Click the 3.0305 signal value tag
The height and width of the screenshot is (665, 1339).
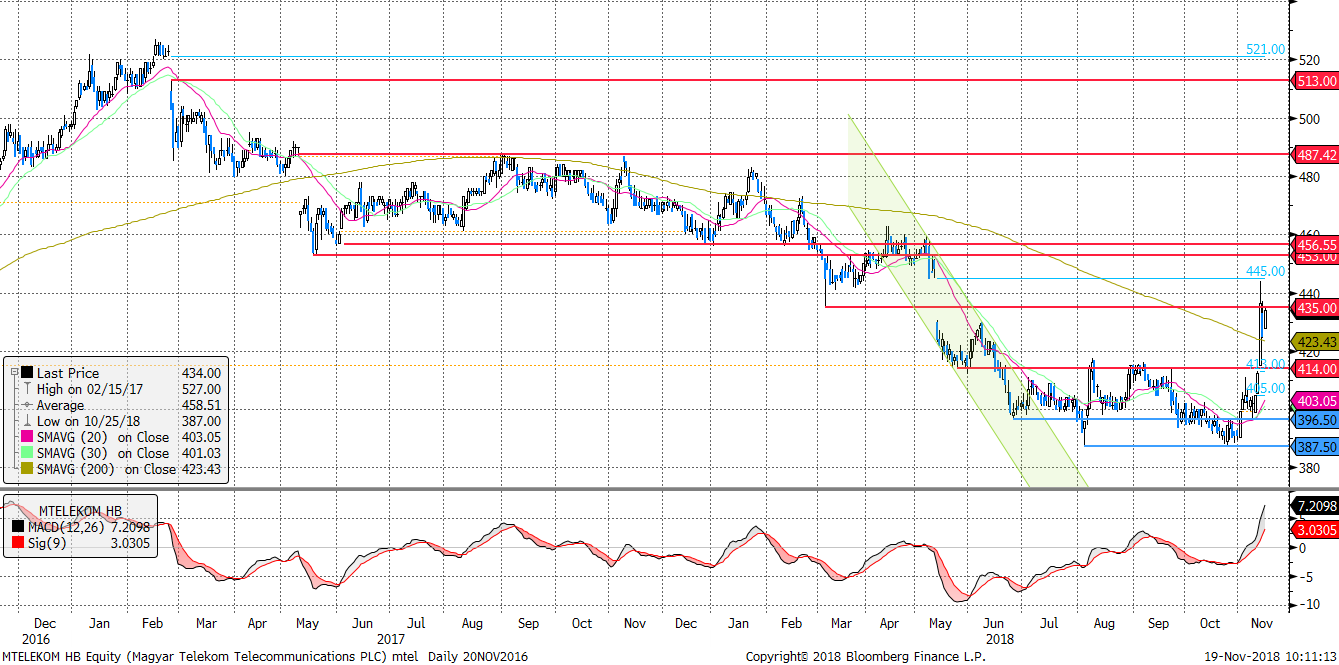[1315, 530]
